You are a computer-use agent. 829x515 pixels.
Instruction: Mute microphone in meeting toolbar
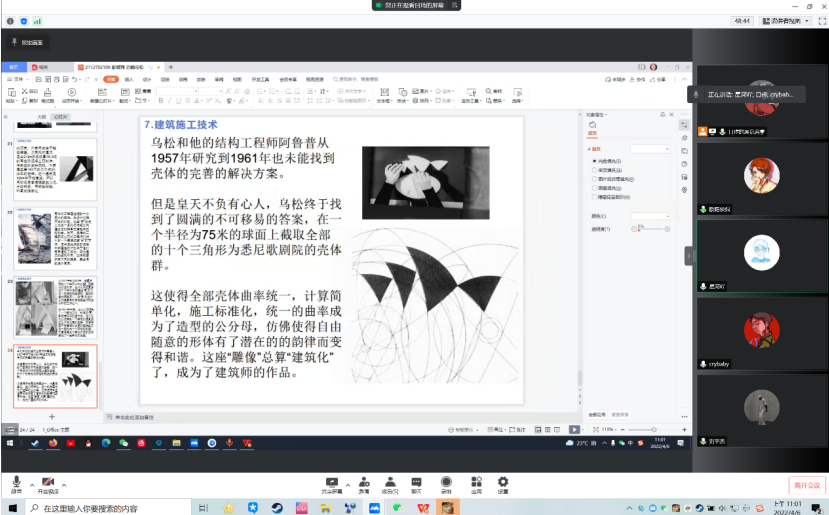[x=16, y=484]
